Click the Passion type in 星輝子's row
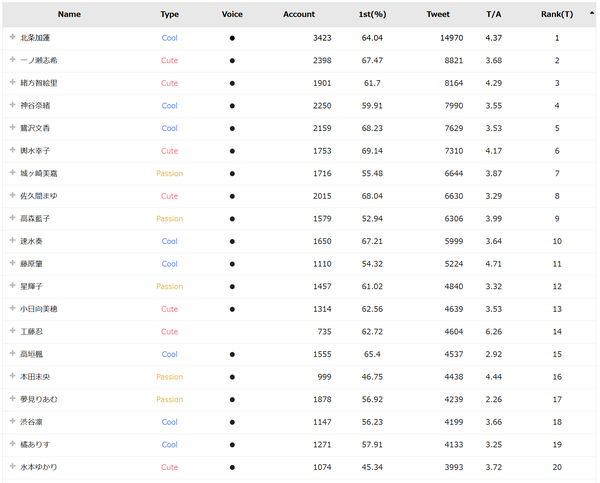Image resolution: width=600 pixels, height=483 pixels. (170, 286)
